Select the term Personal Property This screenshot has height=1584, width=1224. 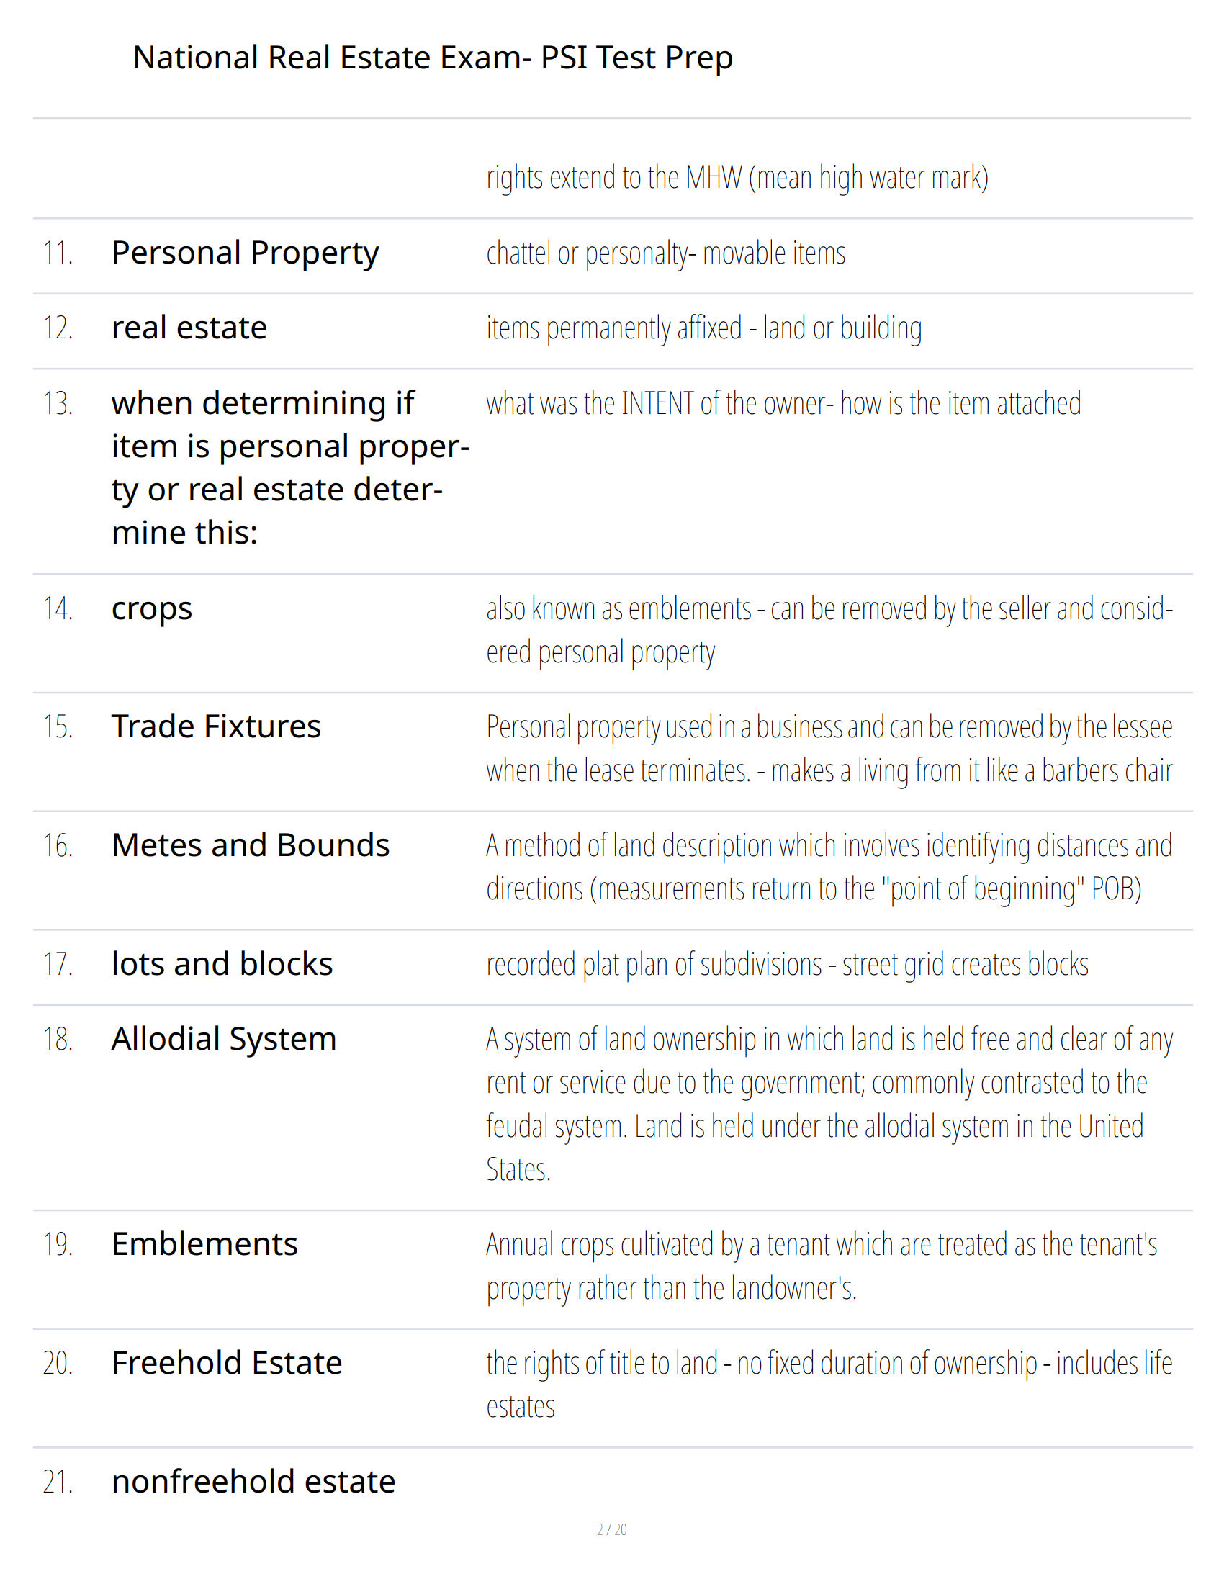point(245,254)
